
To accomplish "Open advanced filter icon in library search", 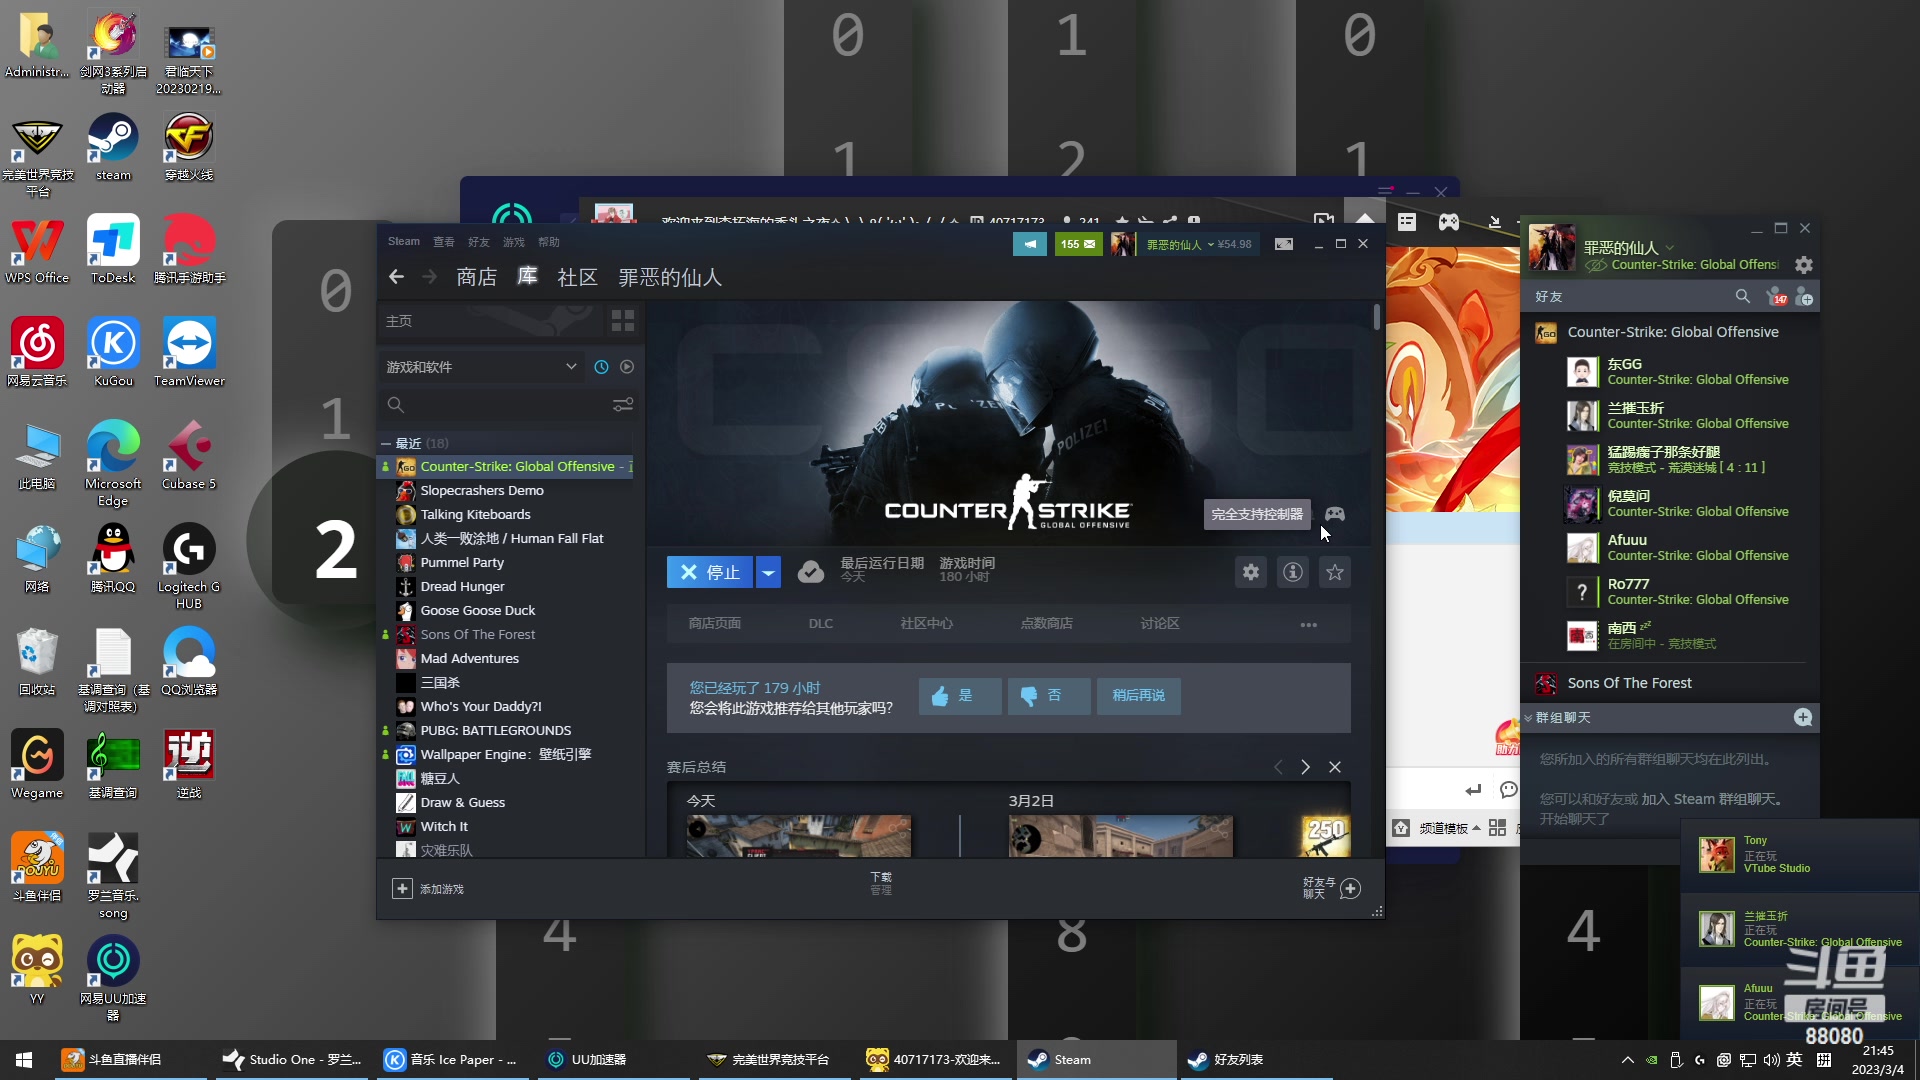I will click(623, 405).
